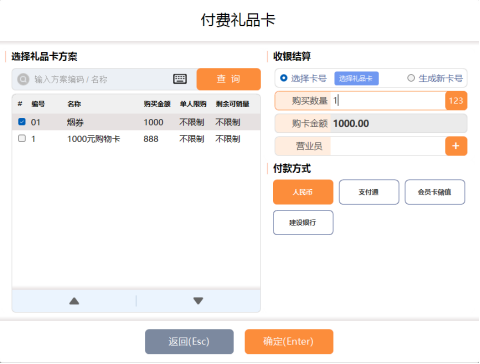Open the on-screen keyboard icon in search box
The height and width of the screenshot is (364, 480).
(x=180, y=79)
